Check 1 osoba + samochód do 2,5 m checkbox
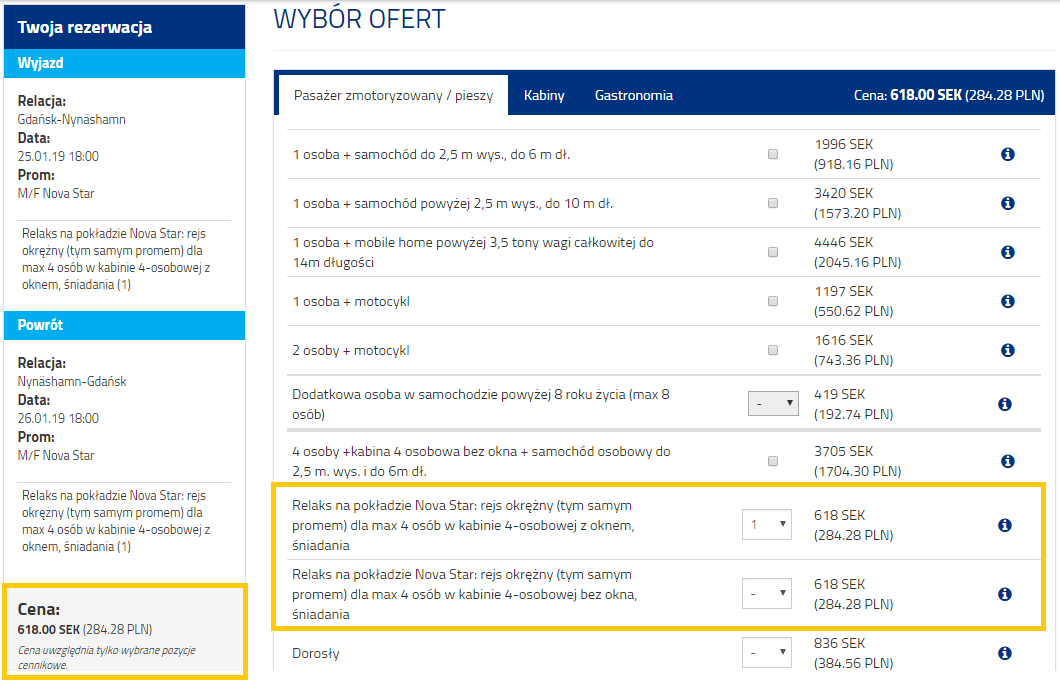Image resolution: width=1060 pixels, height=680 pixels. click(x=772, y=155)
